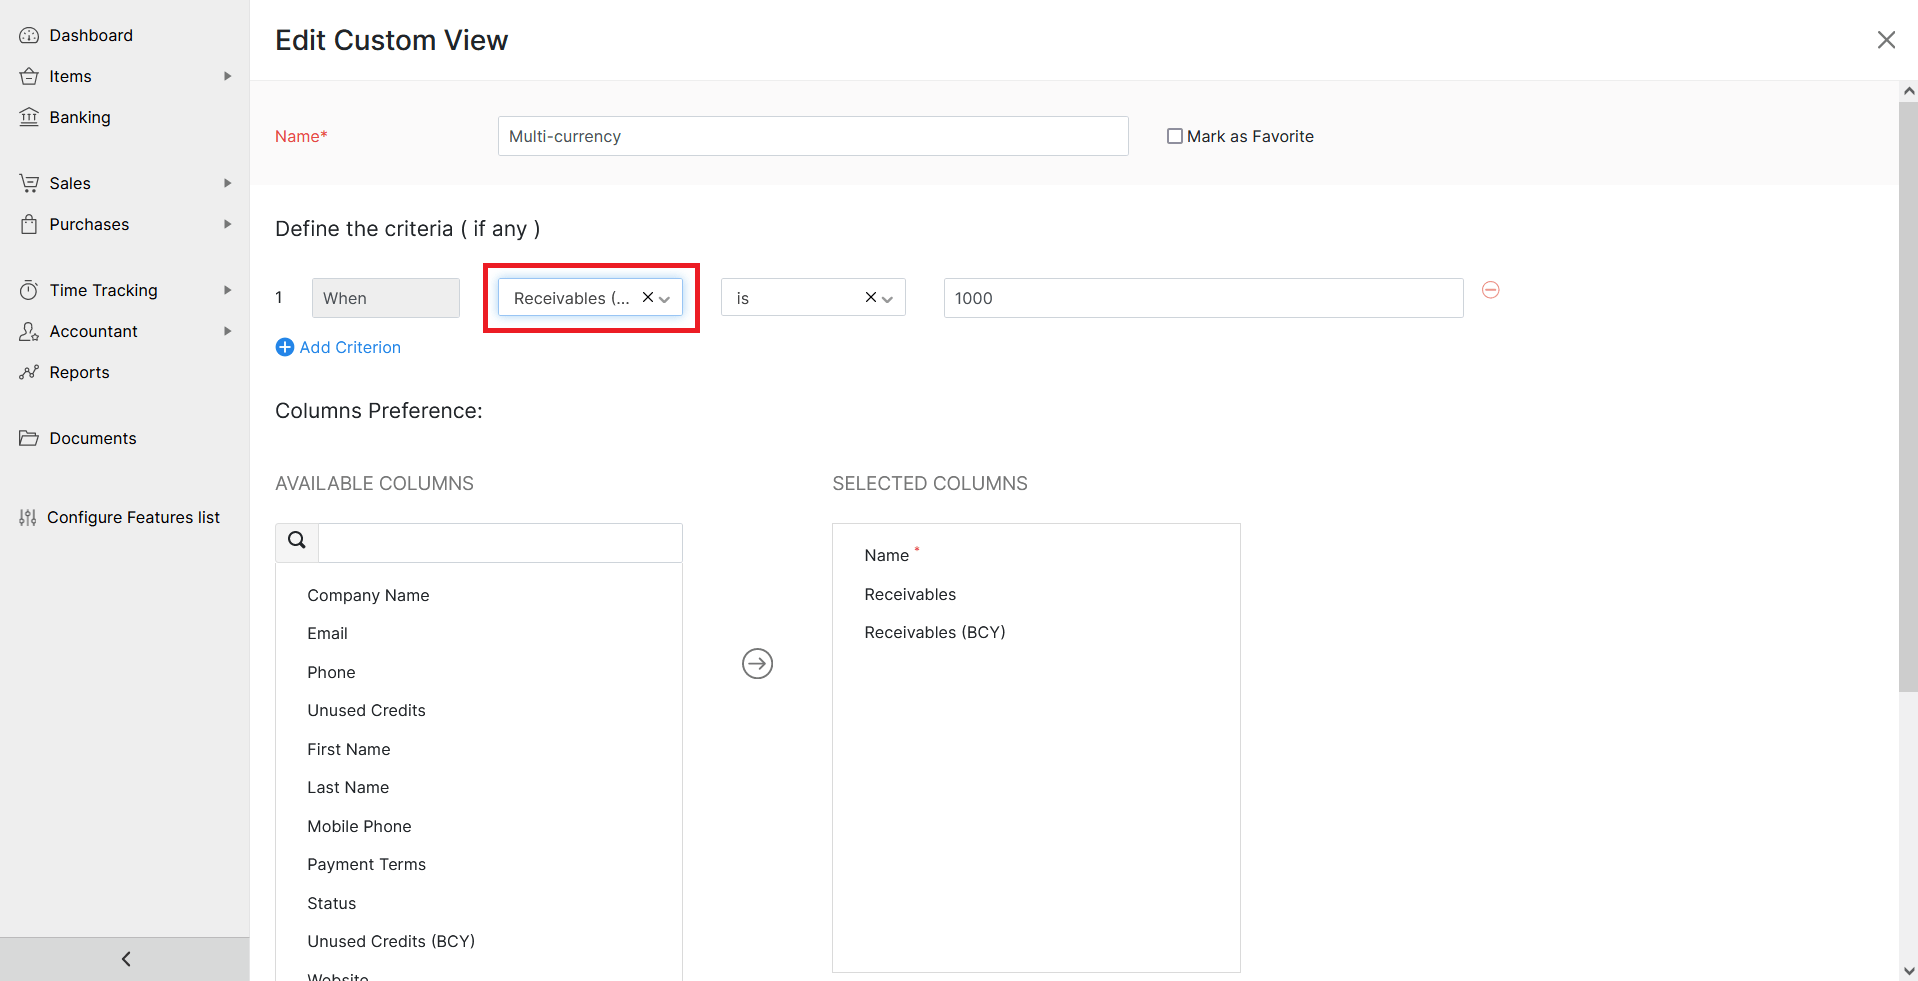Screen dimensions: 1918x981
Task: Click the arrow to move columns right
Action: pos(757,663)
